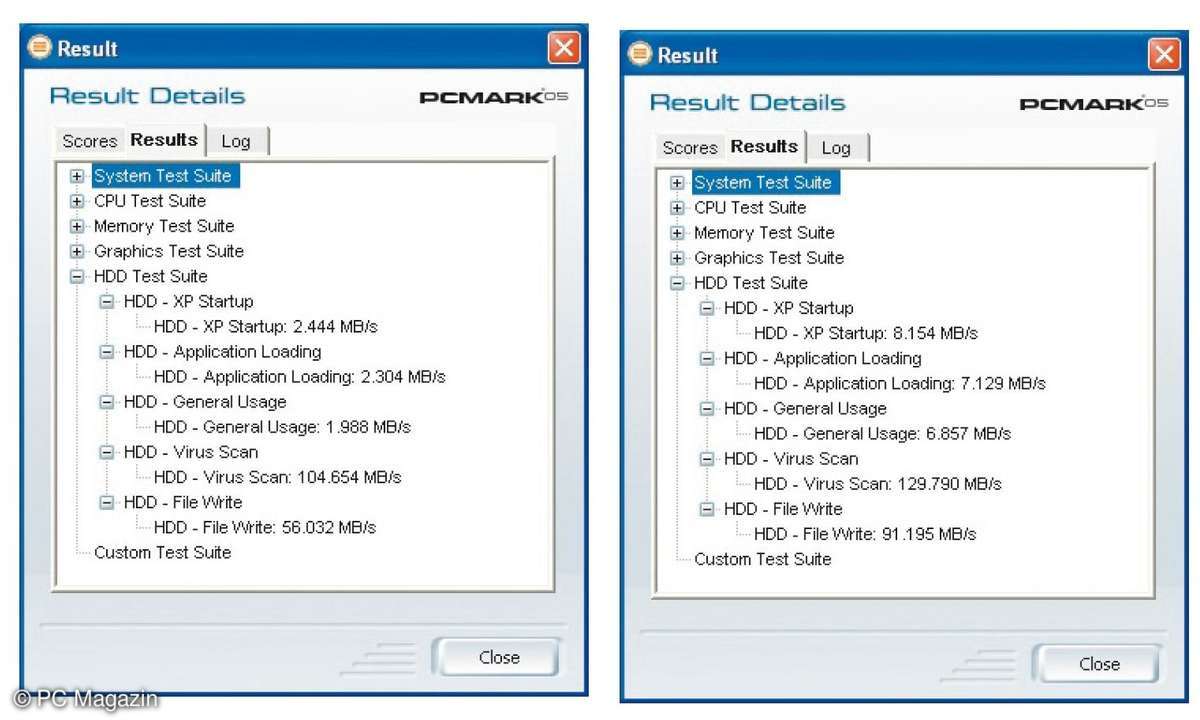Collapse HDD - General Usage node, right window
Image resolution: width=1200 pixels, height=720 pixels.
point(707,408)
